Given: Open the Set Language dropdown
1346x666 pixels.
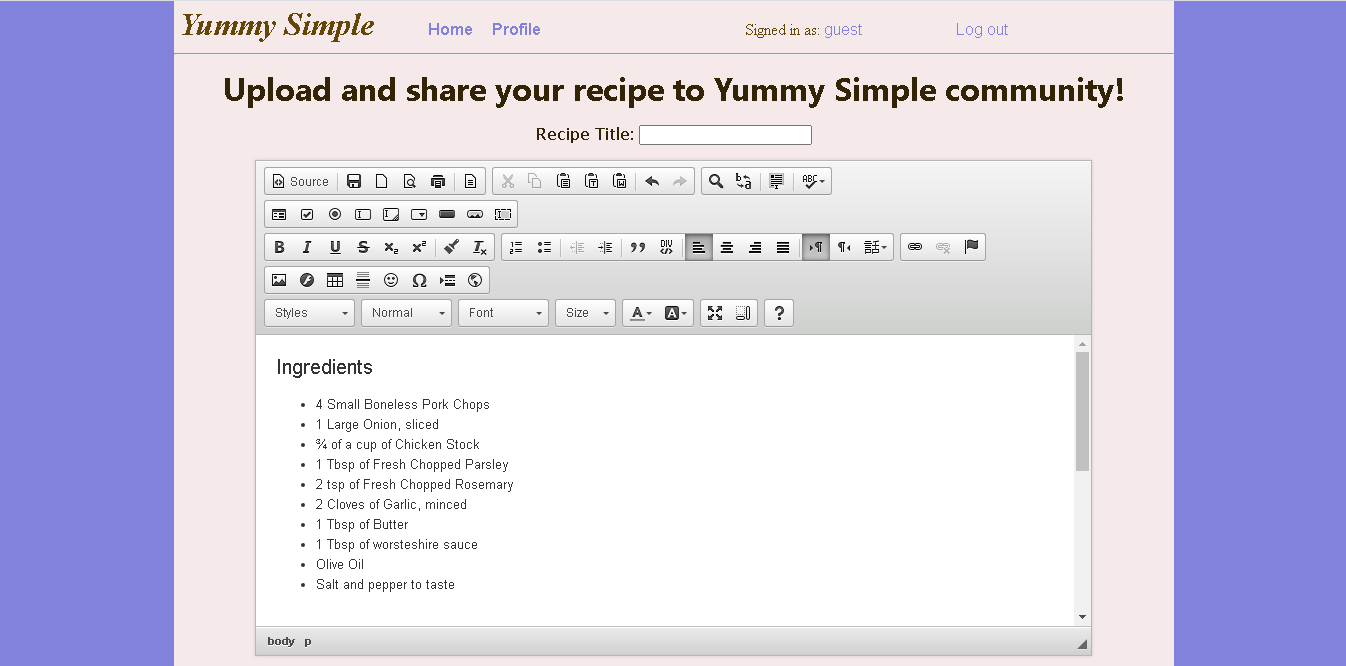Looking at the screenshot, I should click(875, 247).
